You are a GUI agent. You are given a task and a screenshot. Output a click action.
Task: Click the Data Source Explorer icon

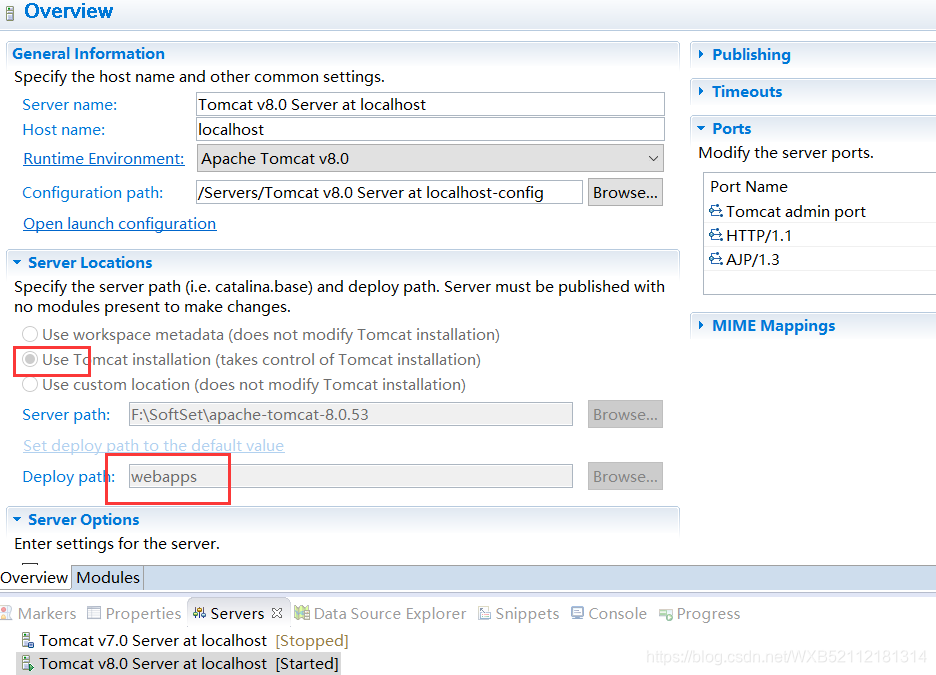302,613
